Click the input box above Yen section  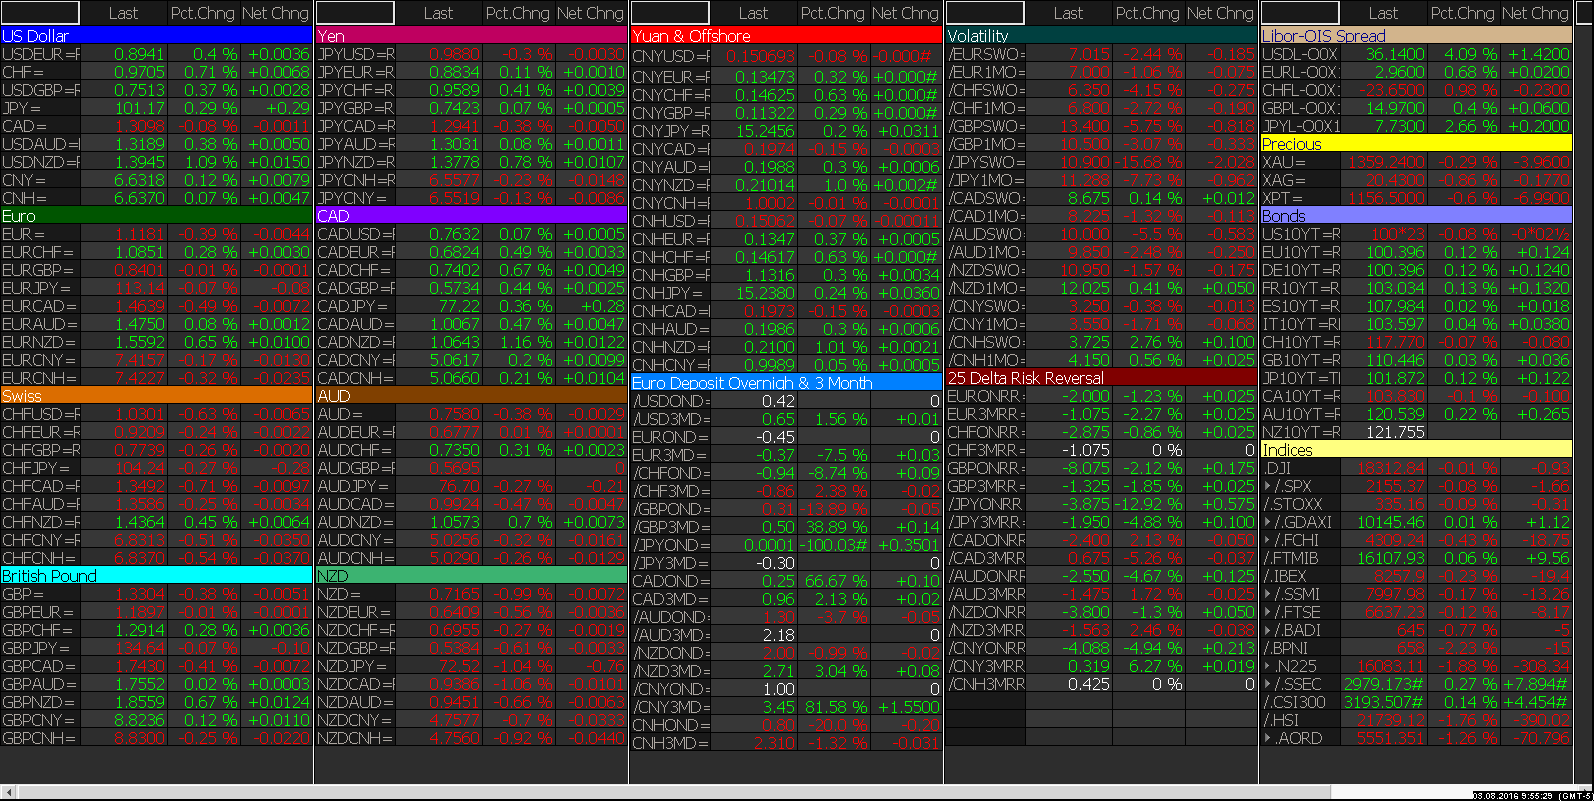(x=355, y=13)
